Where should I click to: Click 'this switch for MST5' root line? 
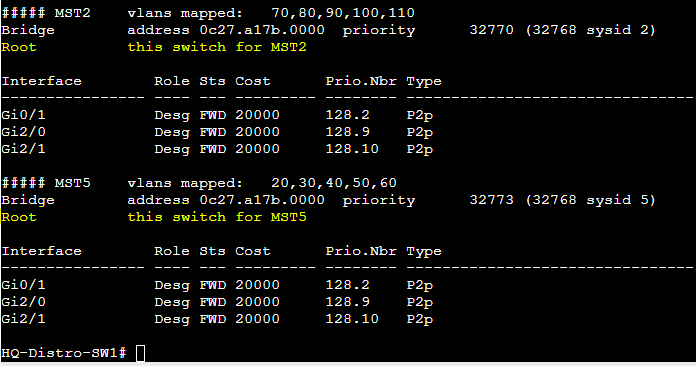[217, 217]
